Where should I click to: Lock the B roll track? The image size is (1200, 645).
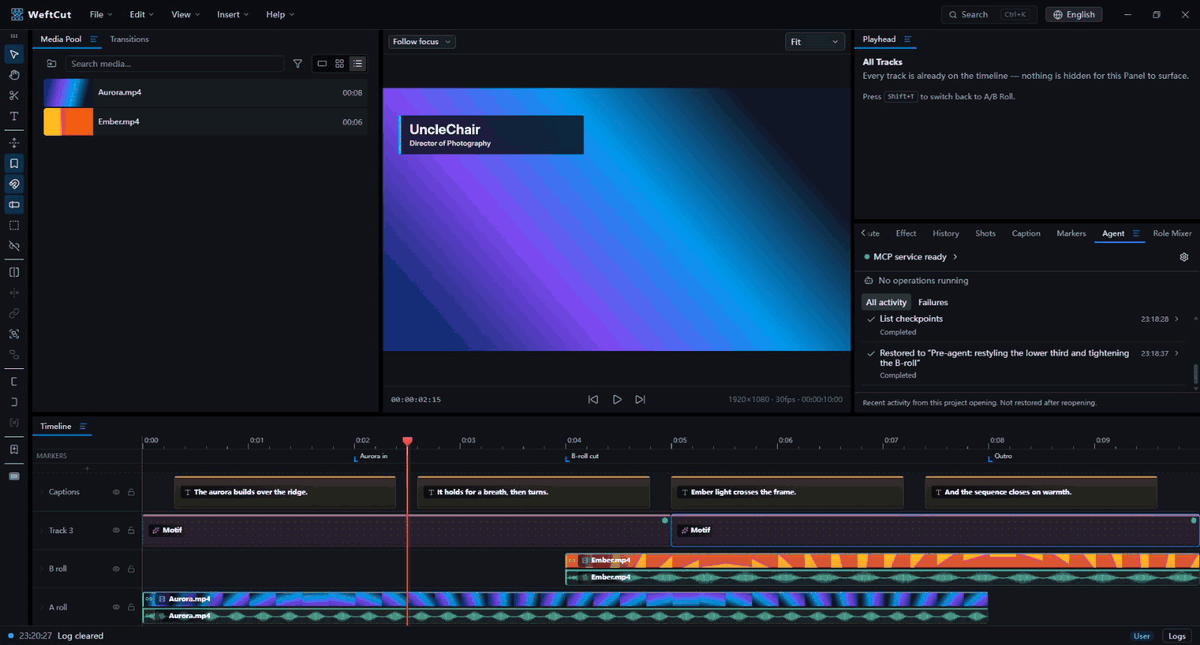[x=131, y=569]
